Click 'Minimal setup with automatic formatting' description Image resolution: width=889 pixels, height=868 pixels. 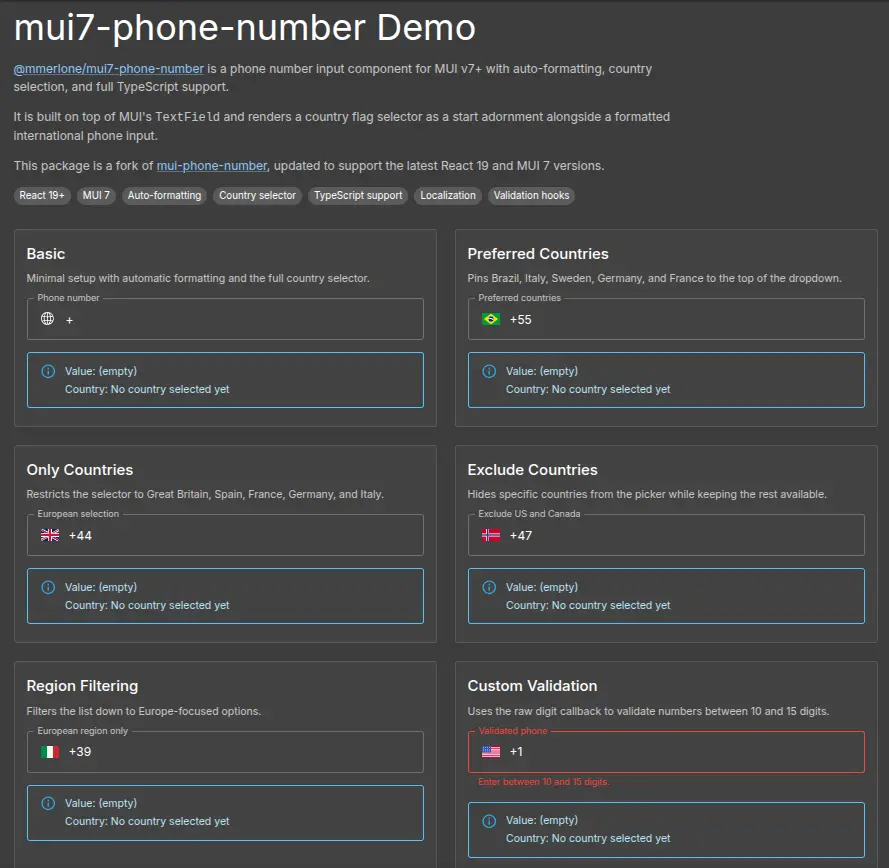click(x=198, y=278)
